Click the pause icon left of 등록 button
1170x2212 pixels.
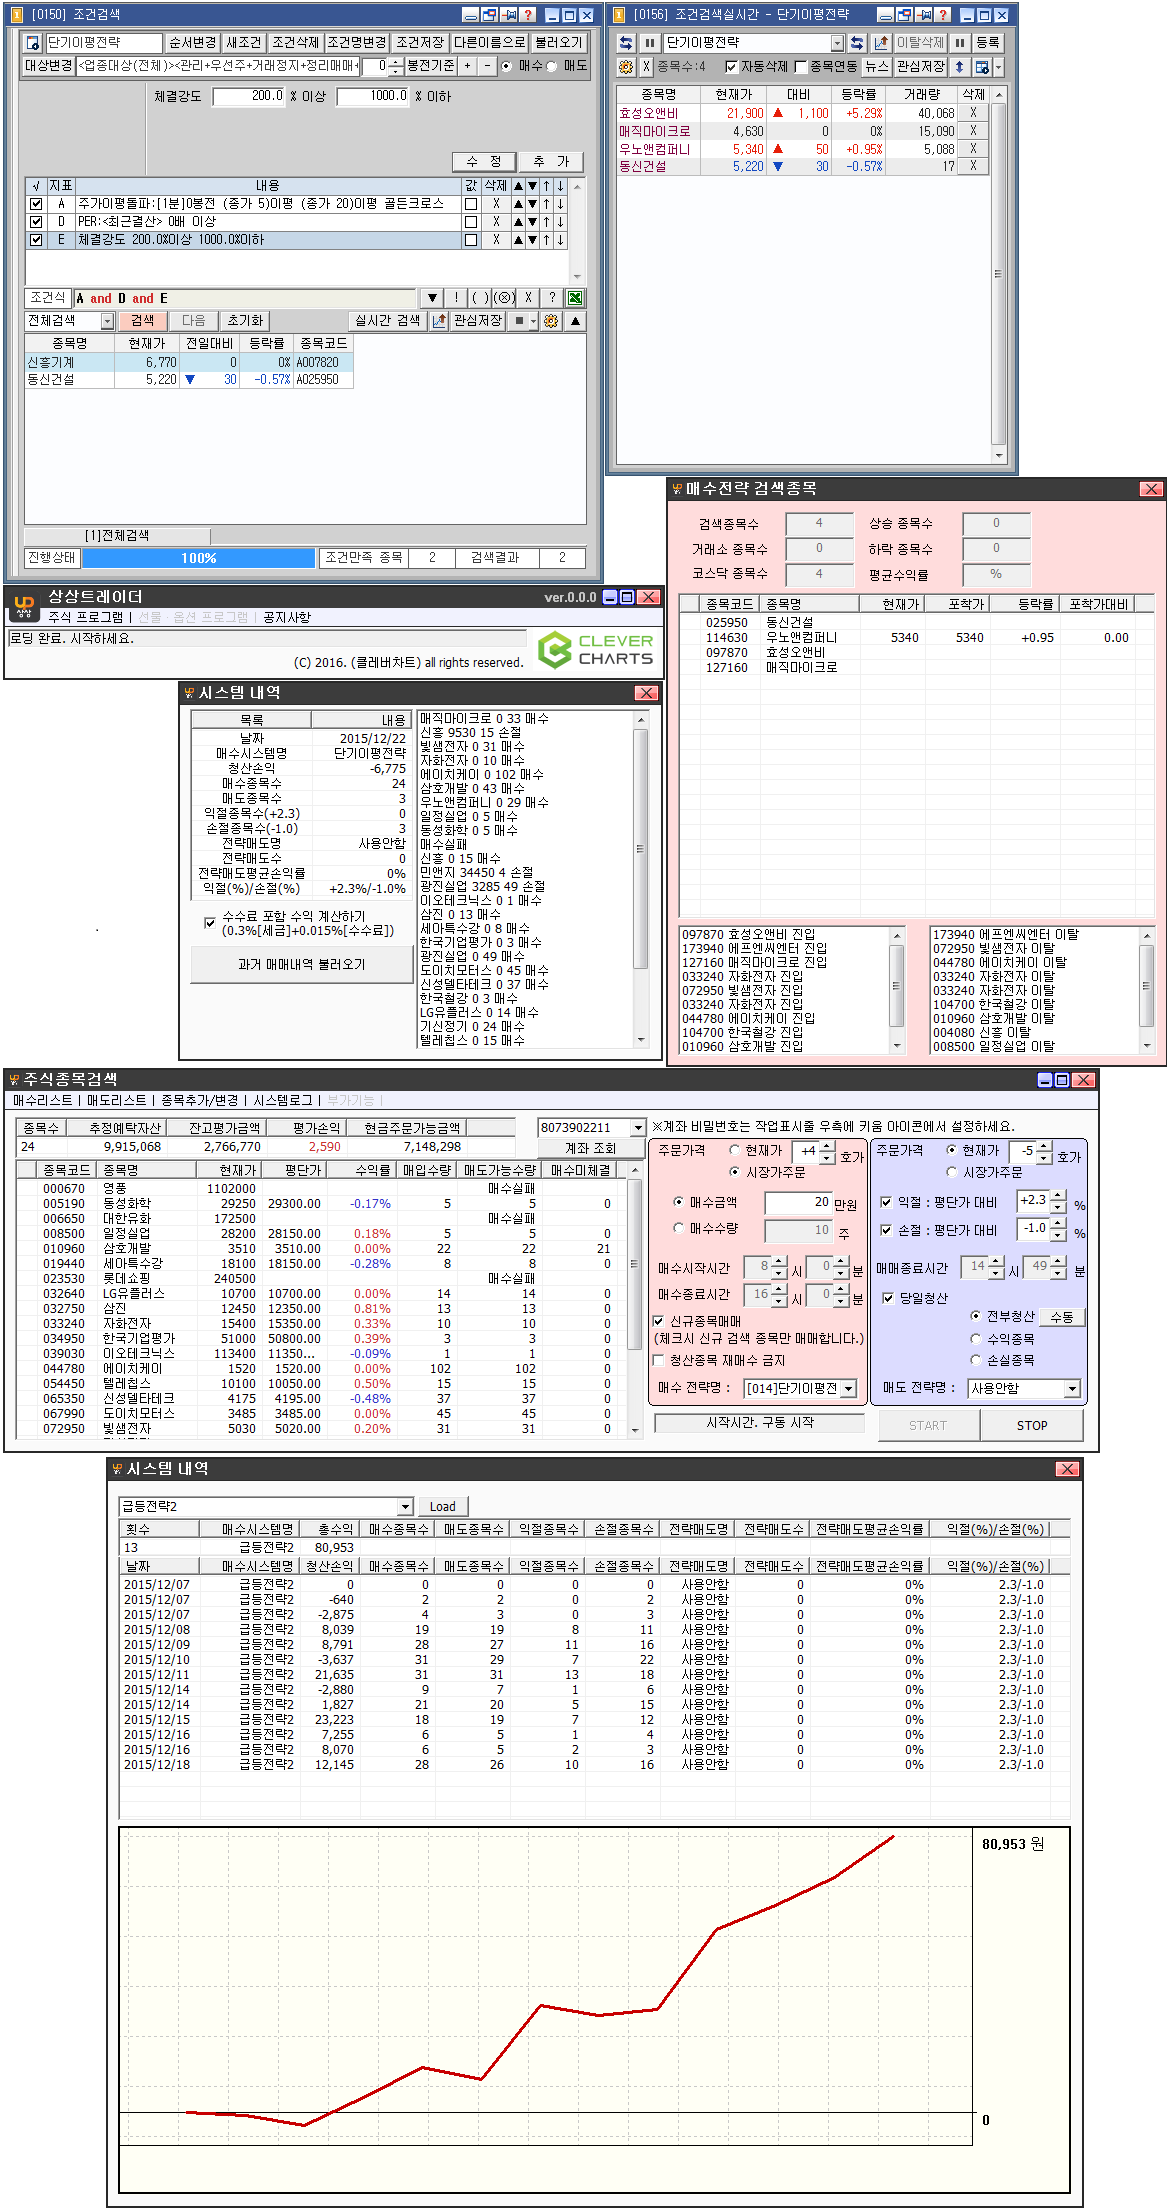coord(960,43)
